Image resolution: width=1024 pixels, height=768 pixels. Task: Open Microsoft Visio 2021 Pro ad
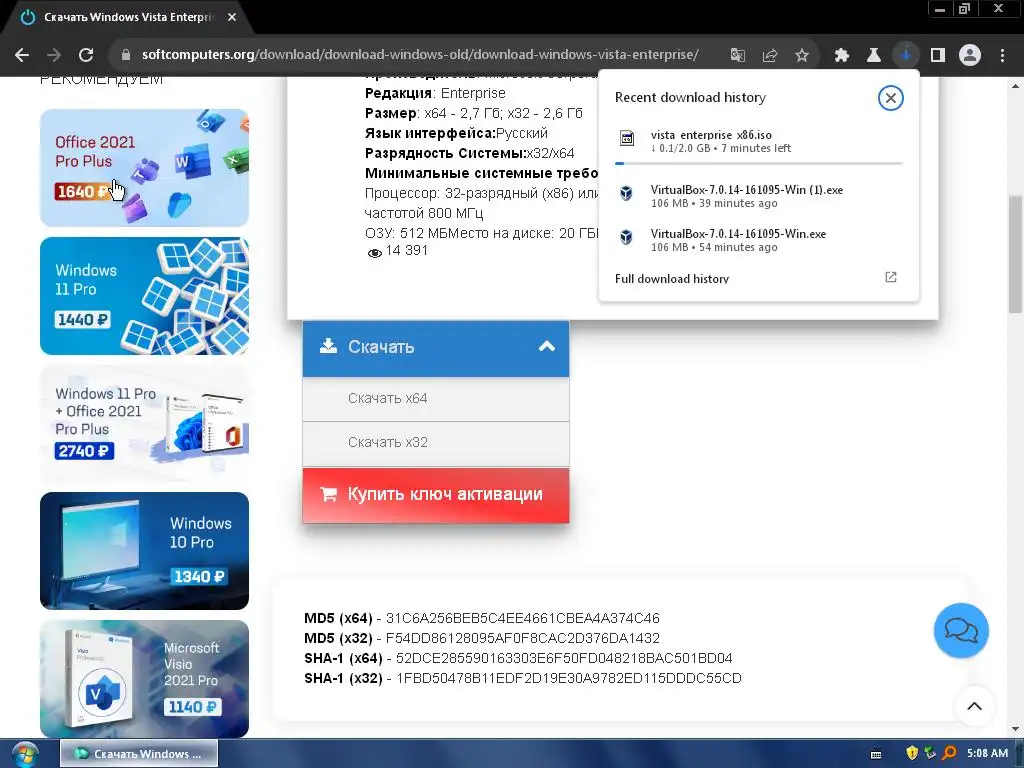pos(144,679)
